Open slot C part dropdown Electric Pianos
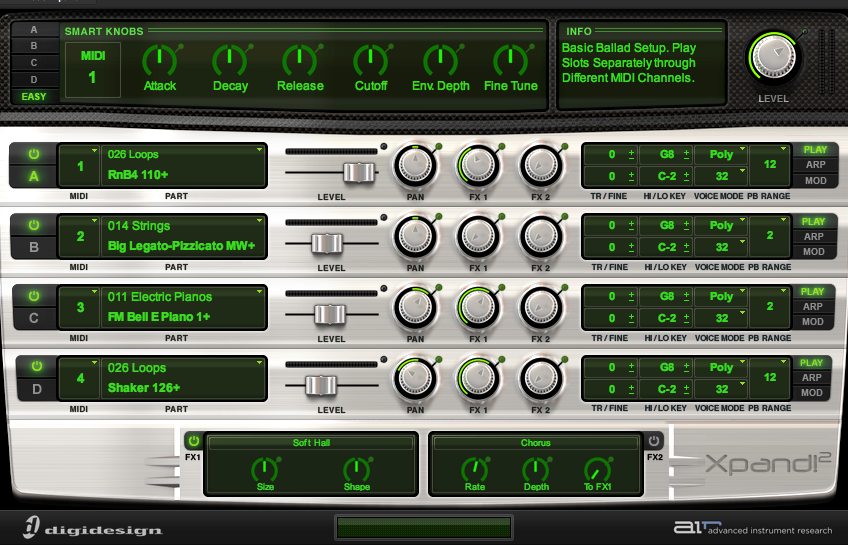Image resolution: width=848 pixels, height=545 pixels. pos(184,307)
